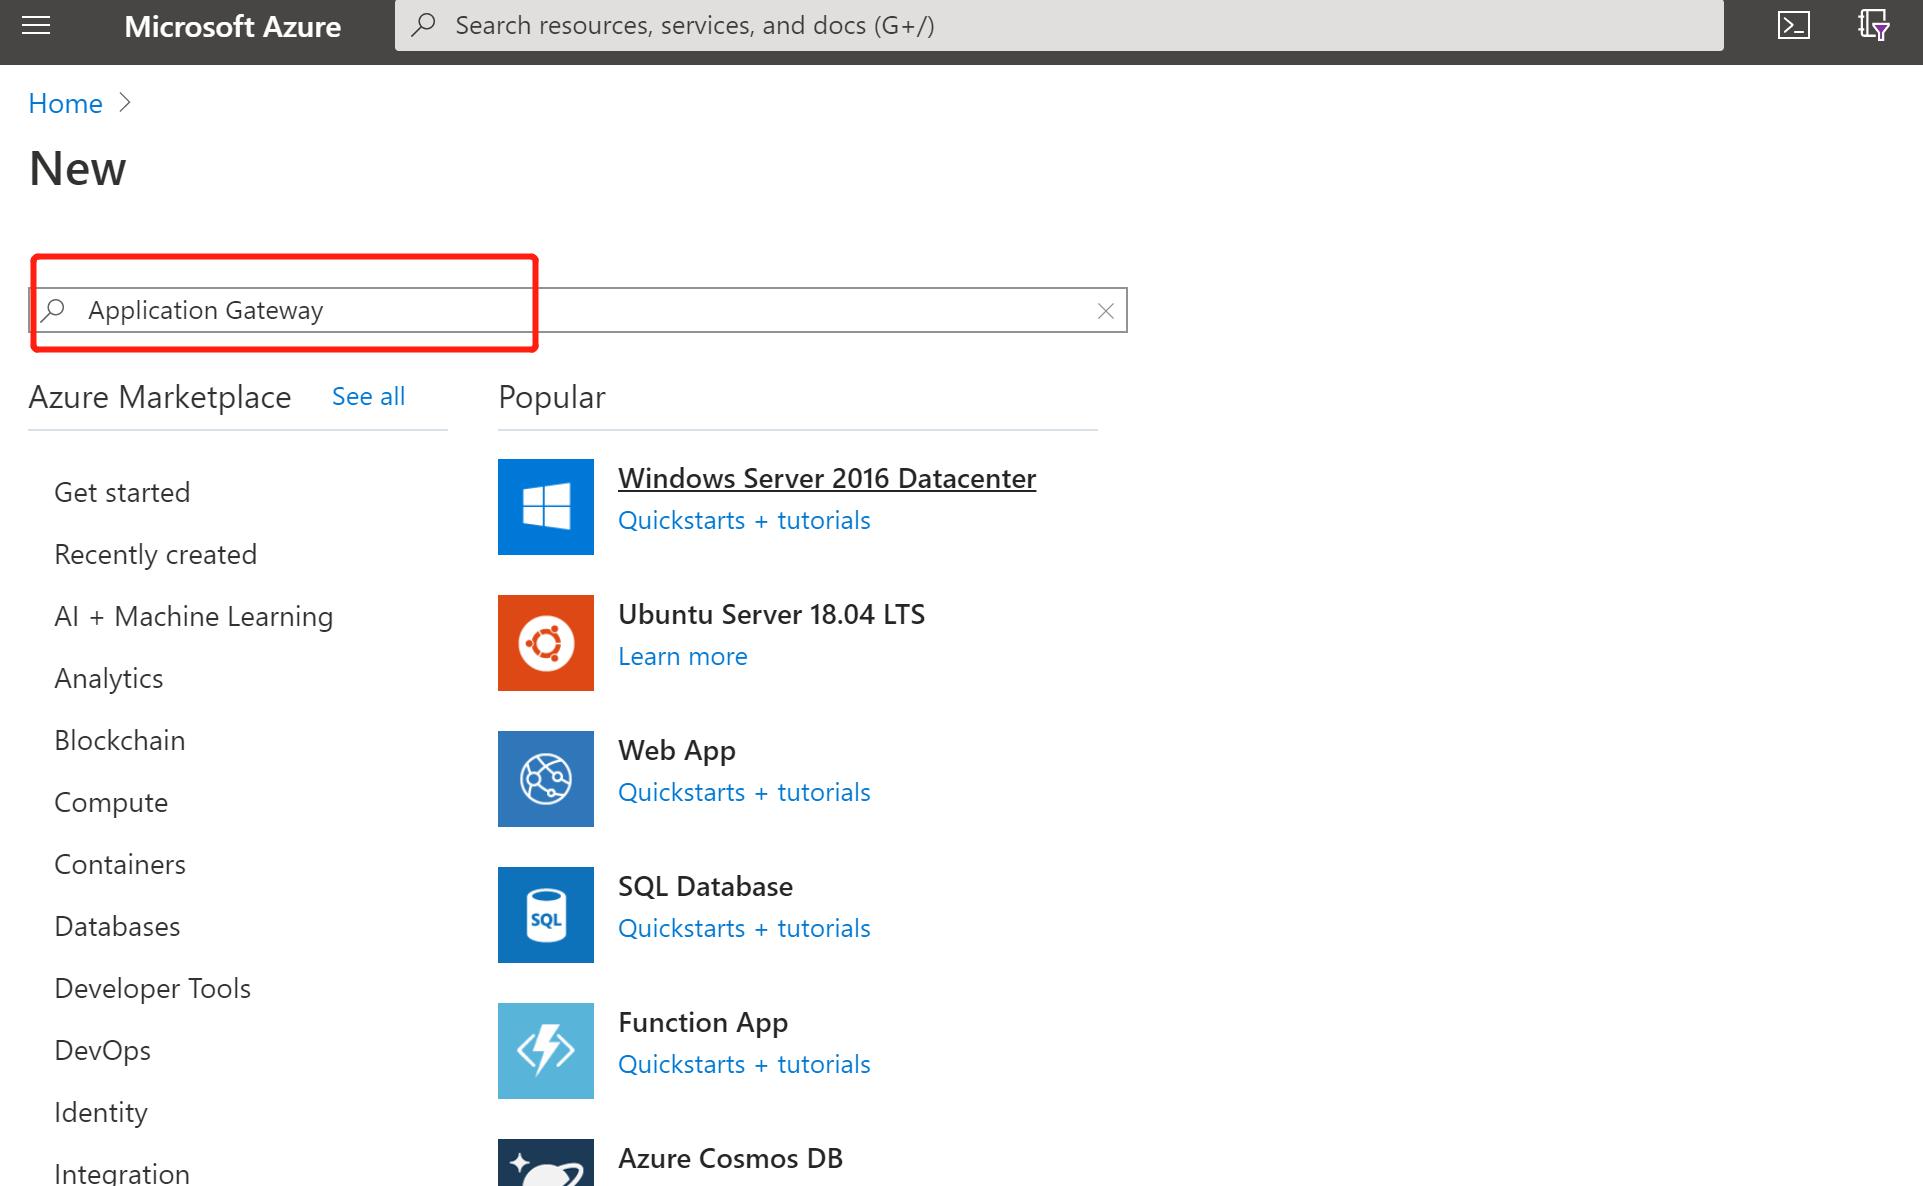
Task: Click the Web App globe icon
Action: pos(545,778)
